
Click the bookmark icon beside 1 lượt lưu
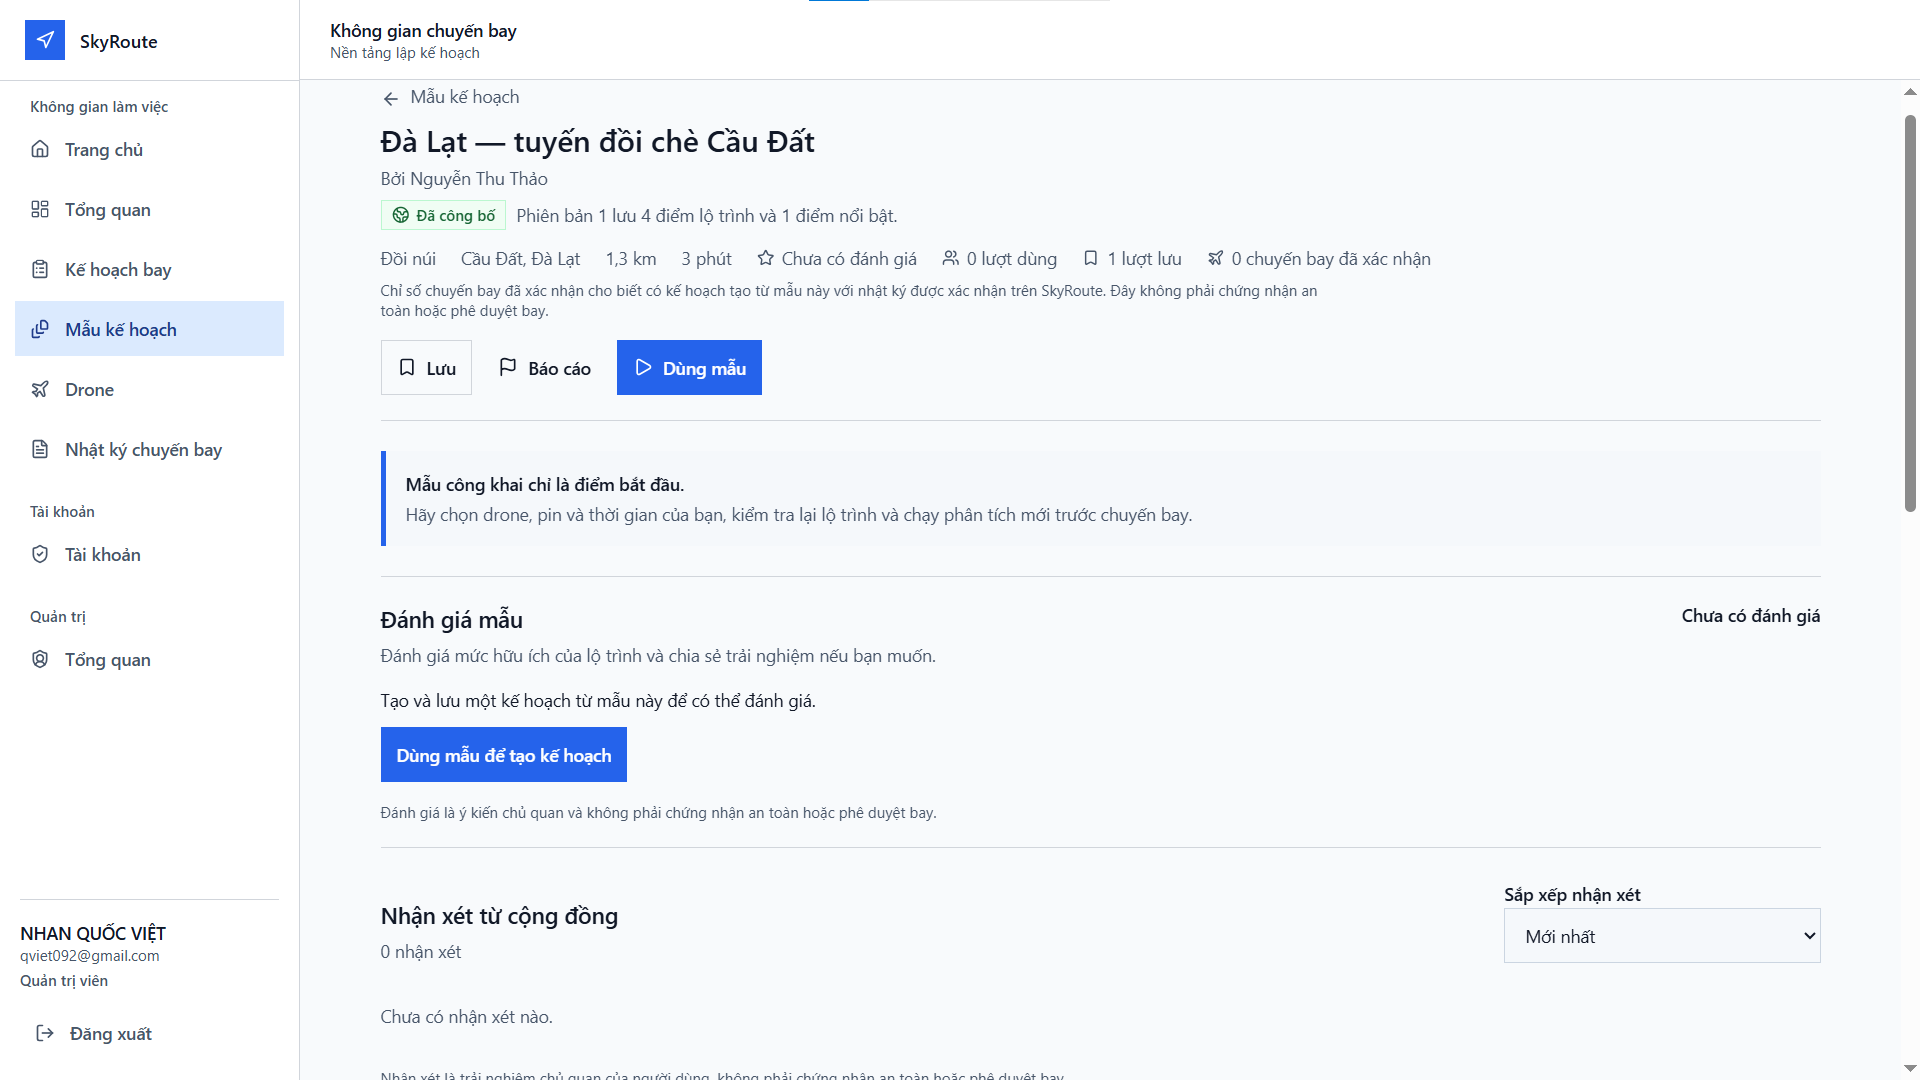click(1091, 258)
